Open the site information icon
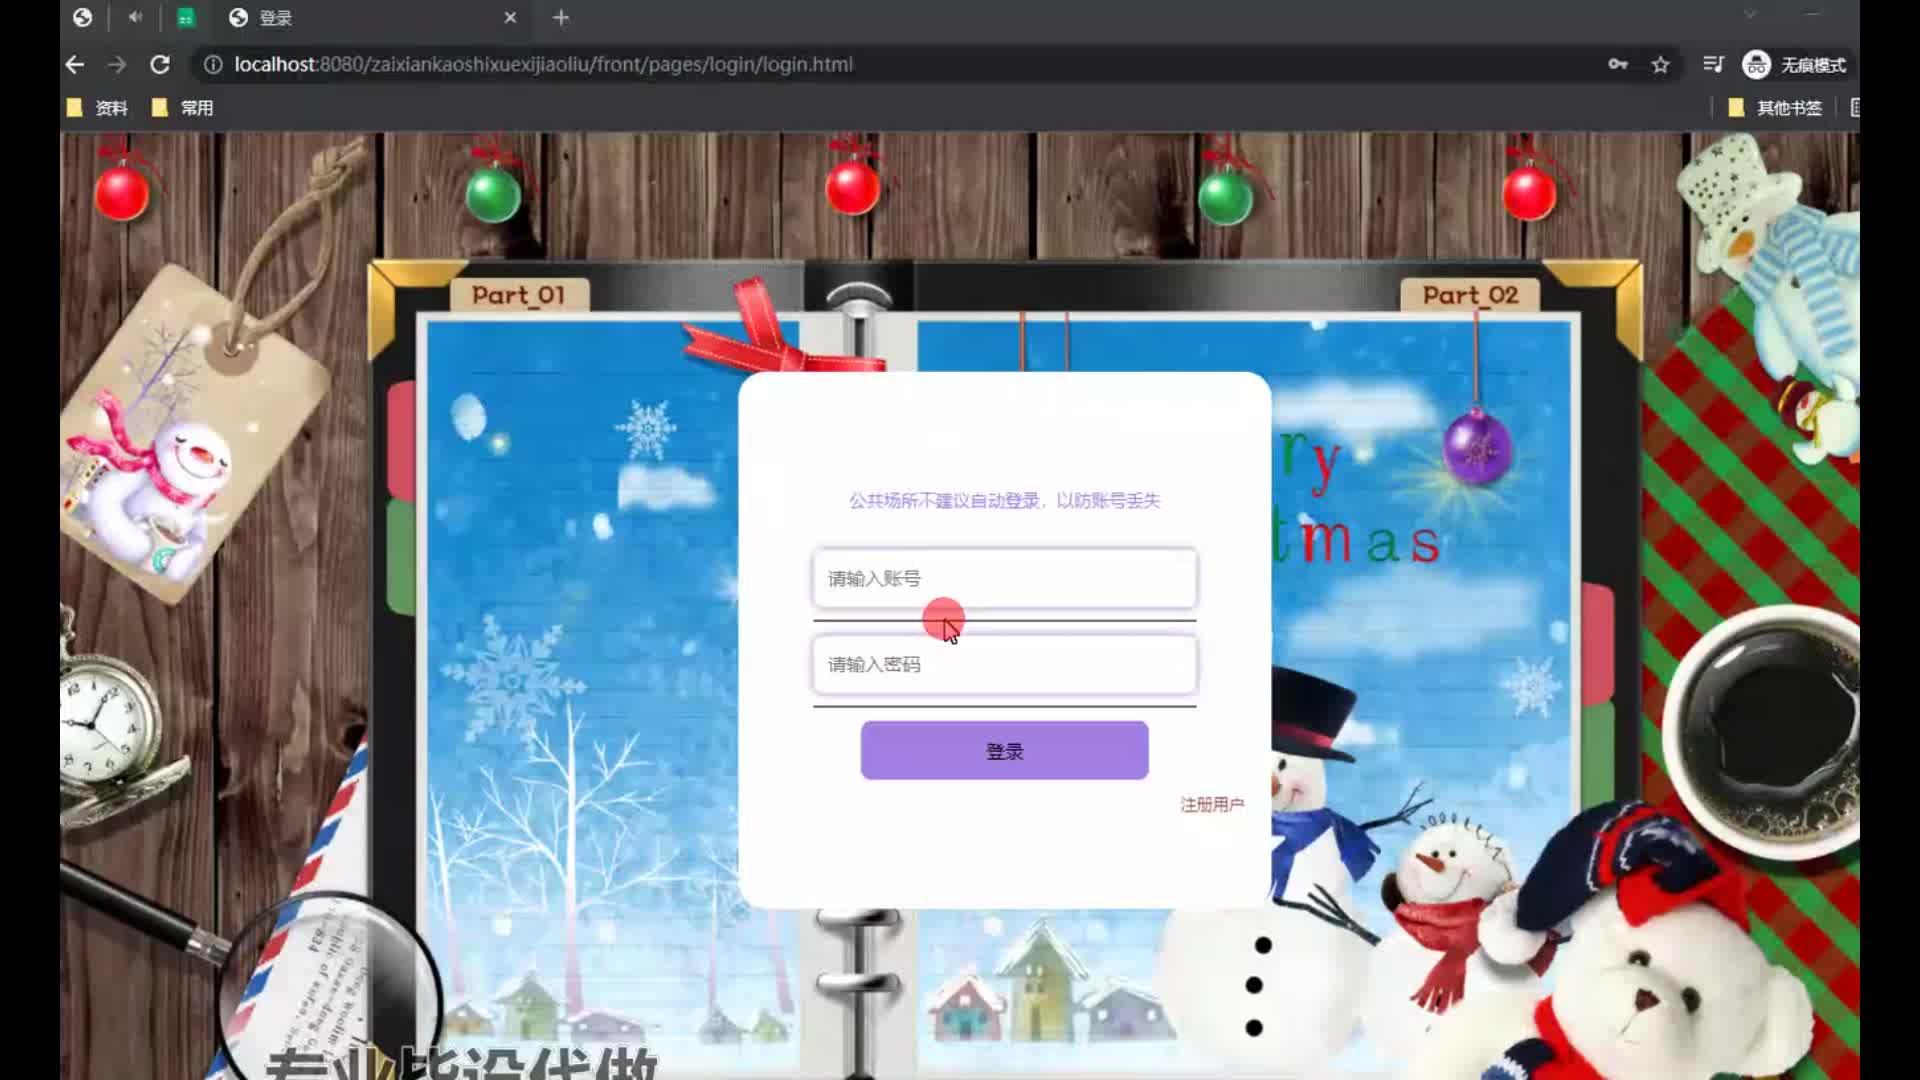 [x=213, y=65]
